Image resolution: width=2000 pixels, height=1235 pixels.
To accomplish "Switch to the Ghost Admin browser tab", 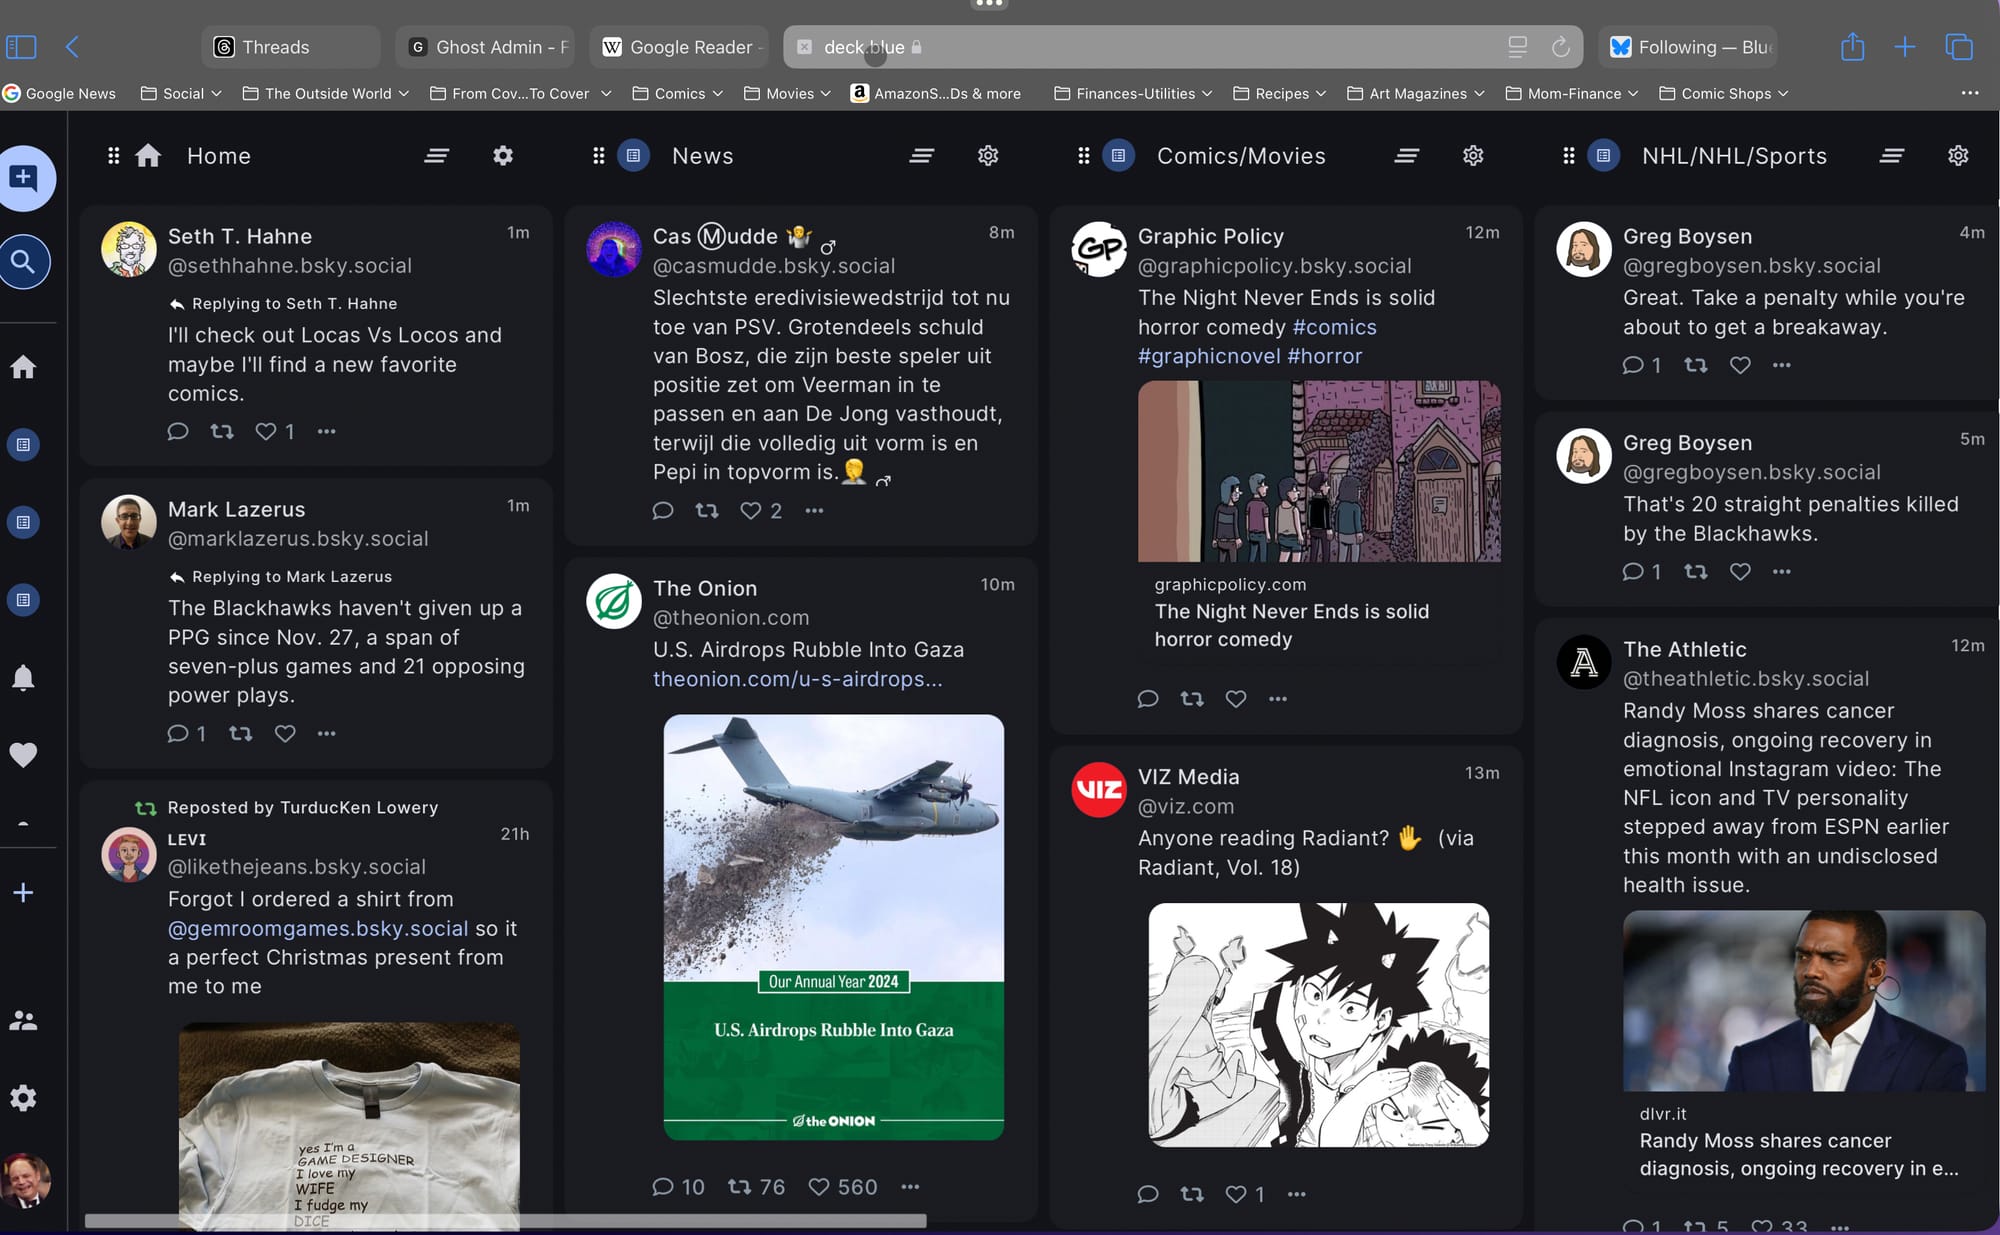I will pos(485,47).
